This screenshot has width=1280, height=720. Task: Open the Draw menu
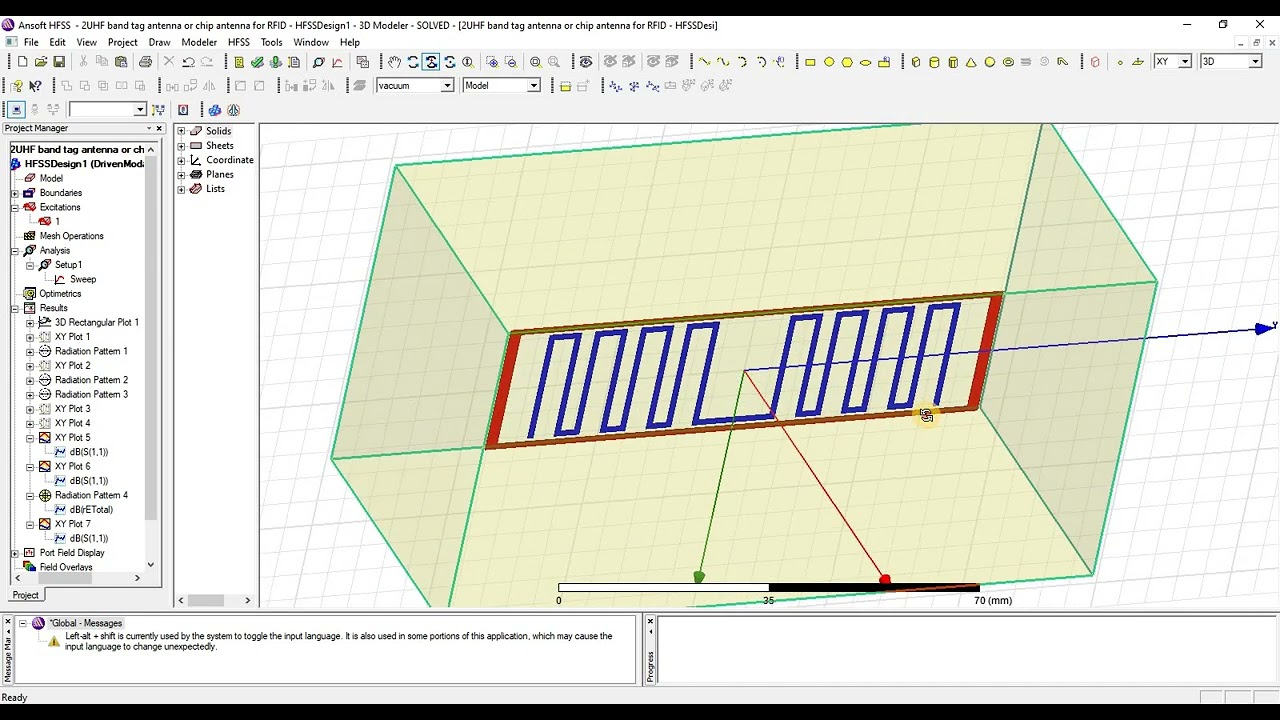(x=159, y=42)
